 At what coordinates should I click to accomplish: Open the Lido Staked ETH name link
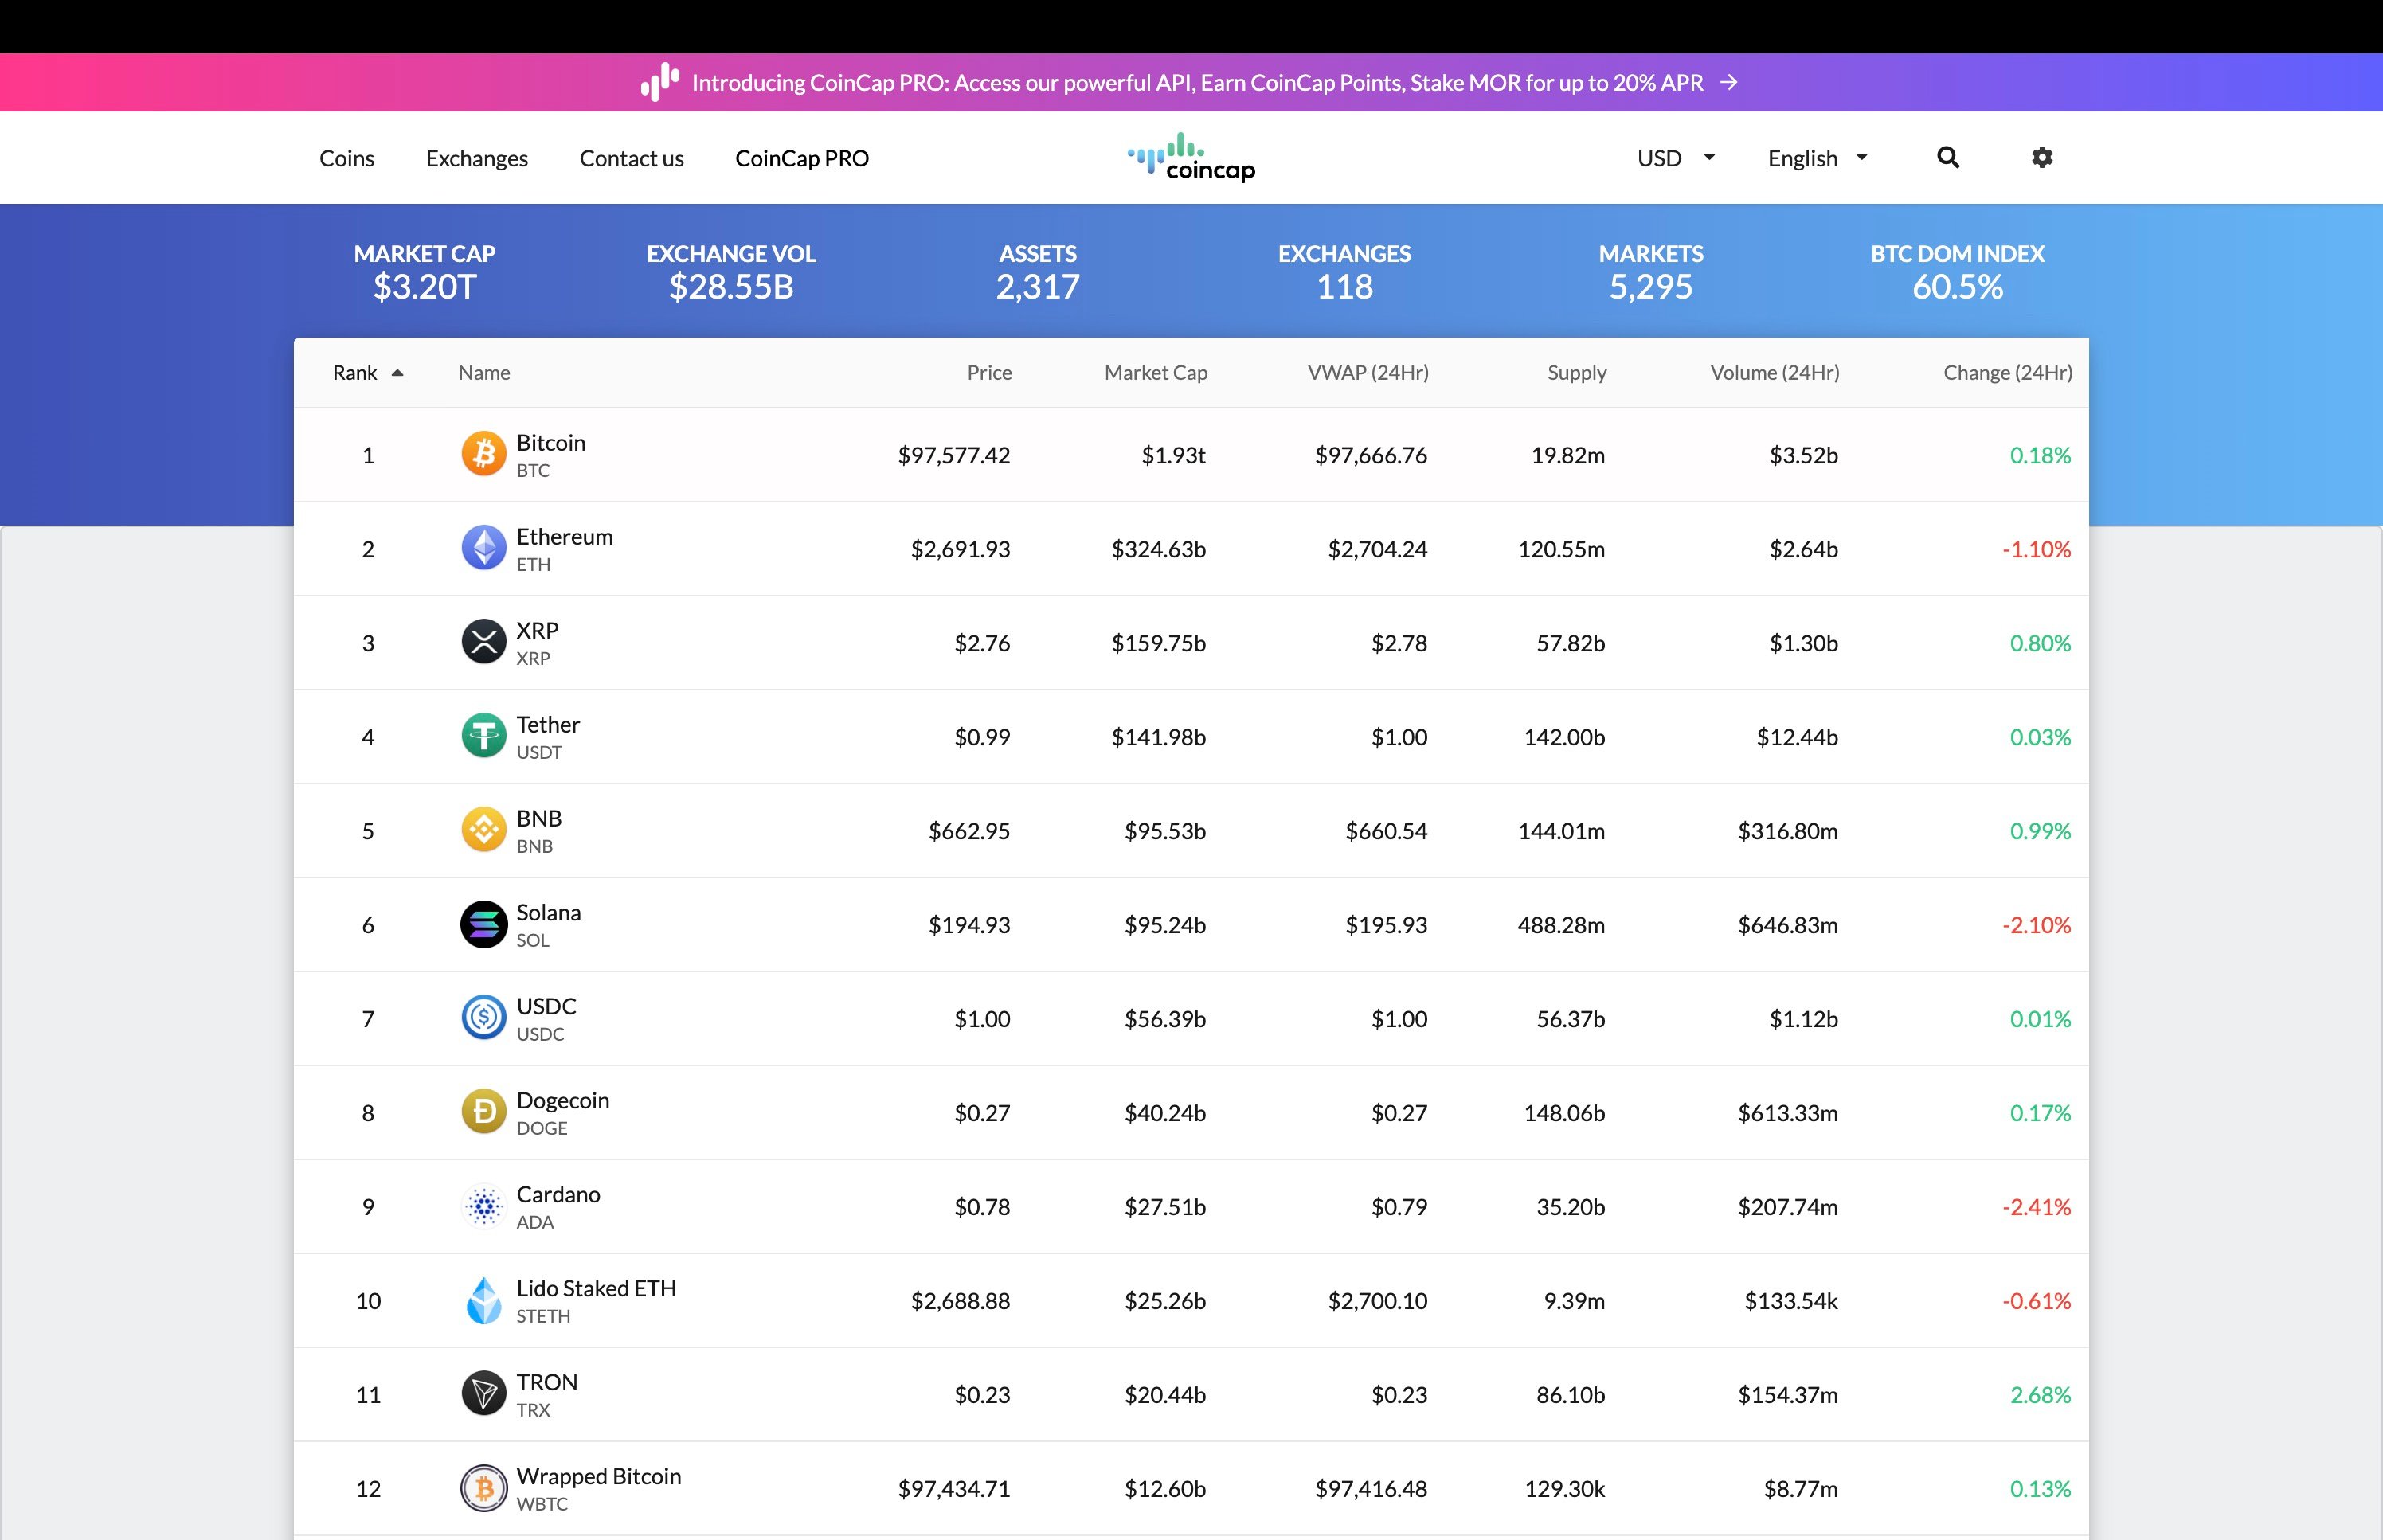[596, 1288]
